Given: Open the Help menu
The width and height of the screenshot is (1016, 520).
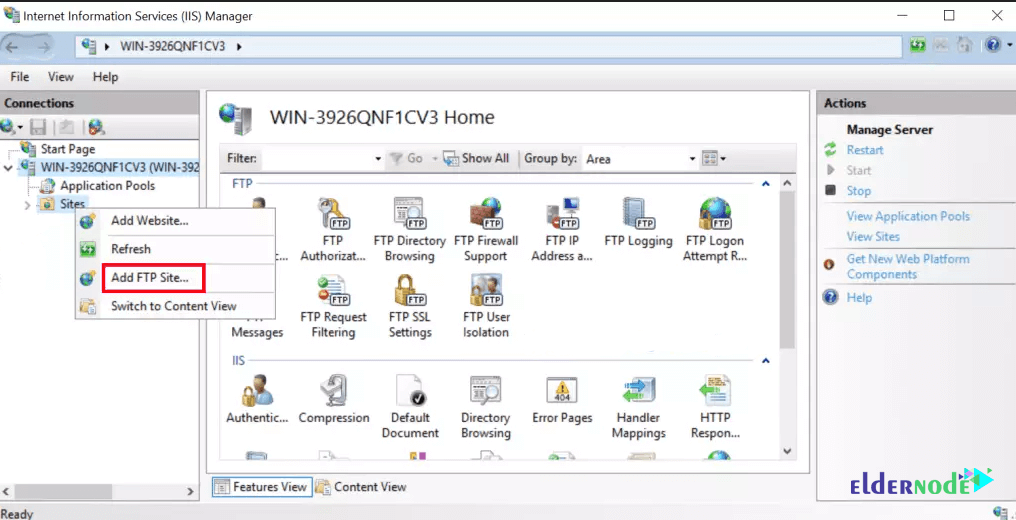Looking at the screenshot, I should [105, 77].
